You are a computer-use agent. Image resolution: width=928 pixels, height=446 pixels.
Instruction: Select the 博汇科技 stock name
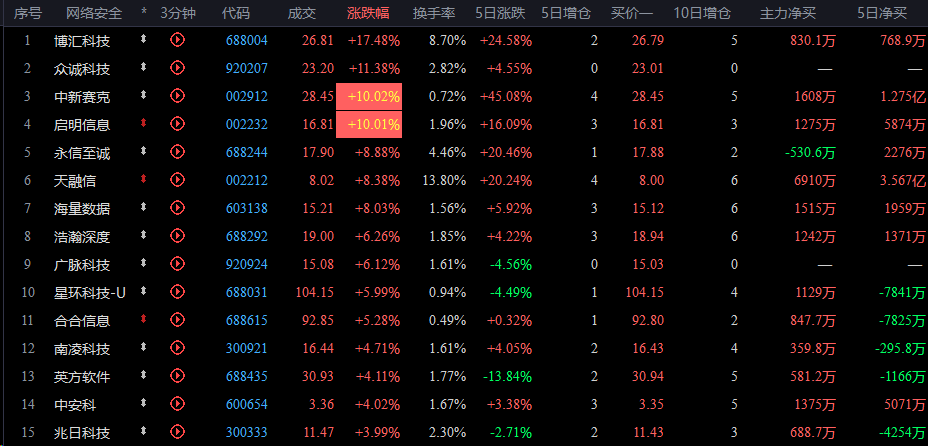click(x=82, y=41)
